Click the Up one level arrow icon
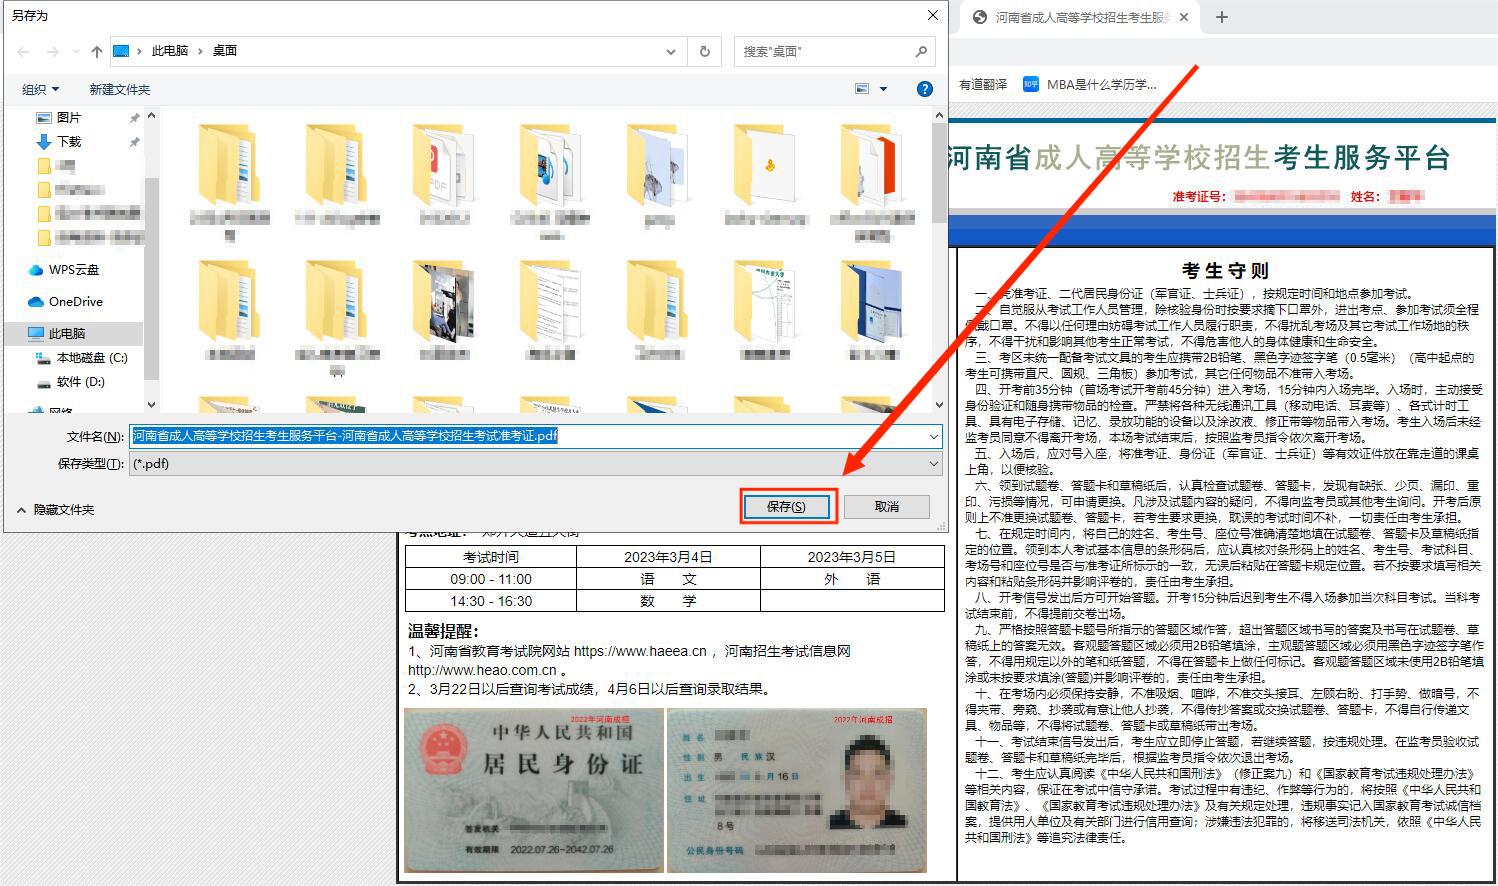The width and height of the screenshot is (1498, 886). click(96, 51)
